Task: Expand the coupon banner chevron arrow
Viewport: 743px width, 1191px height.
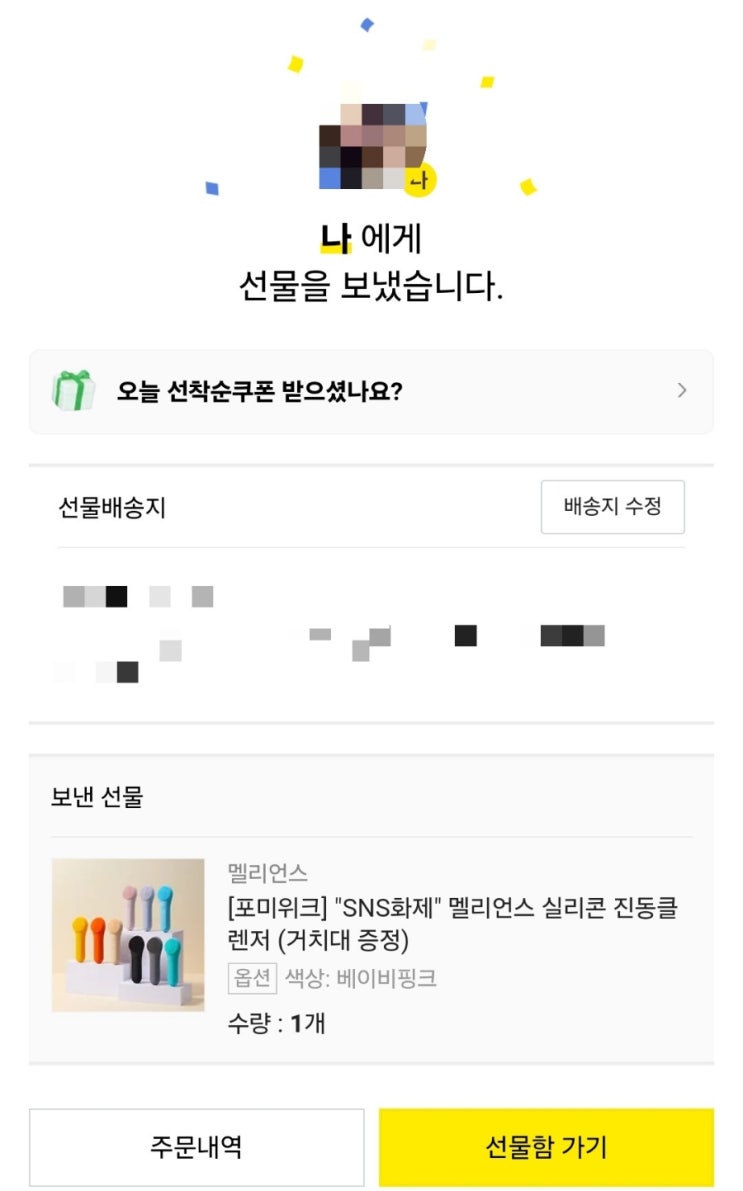Action: click(681, 390)
